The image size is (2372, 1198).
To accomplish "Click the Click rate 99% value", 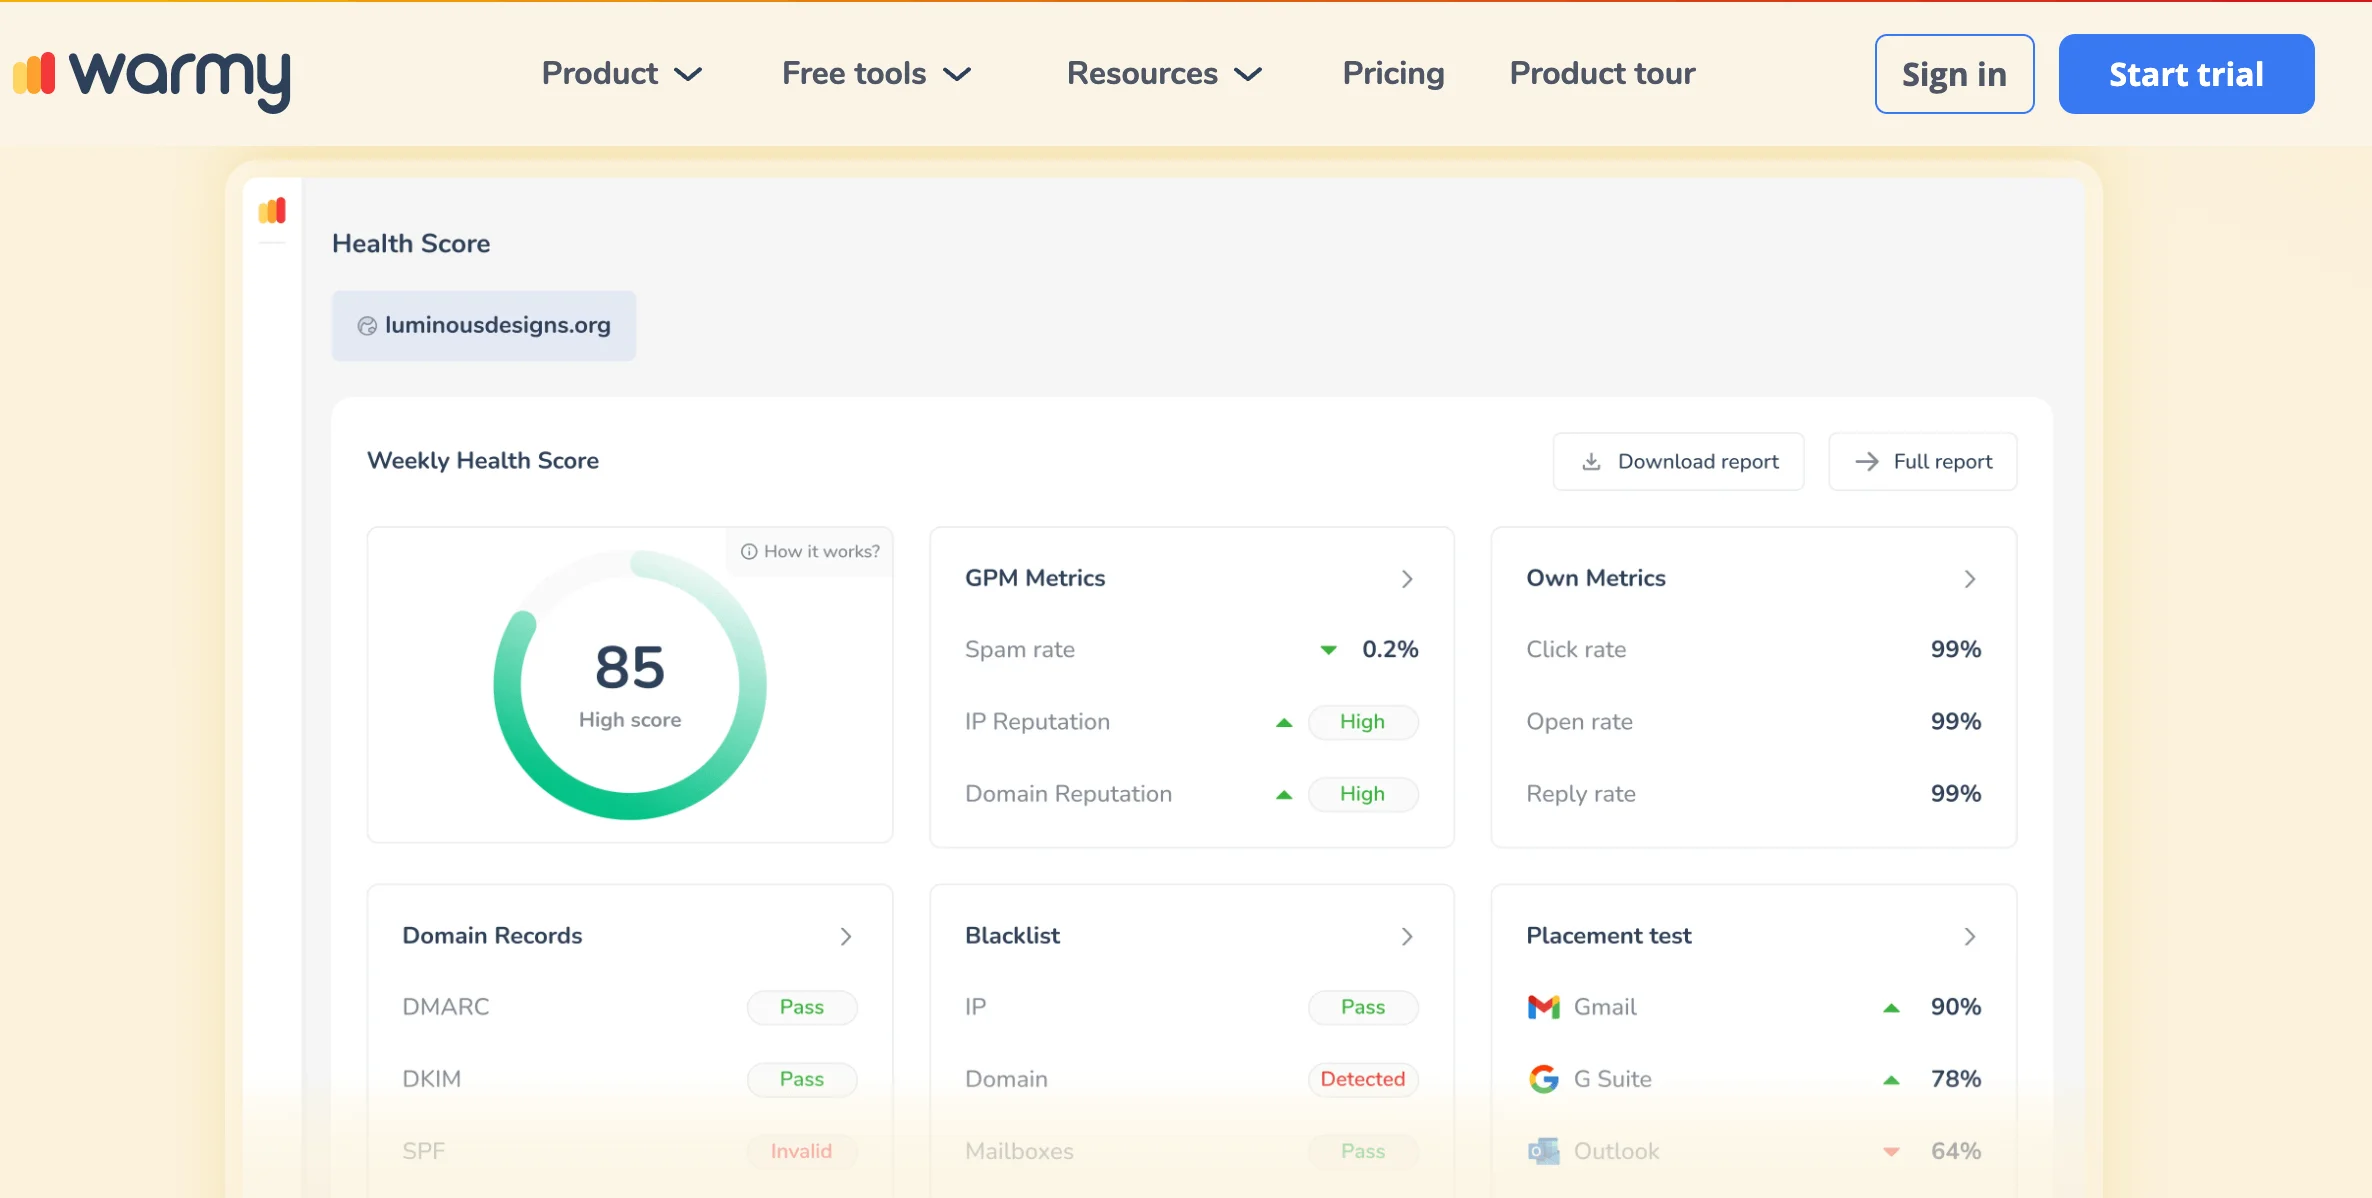I will (x=1955, y=650).
